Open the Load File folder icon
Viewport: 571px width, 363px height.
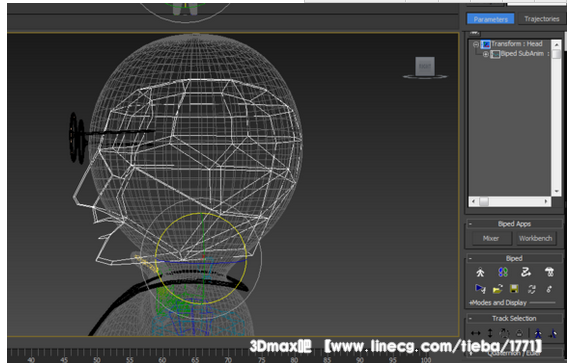pyautogui.click(x=497, y=289)
